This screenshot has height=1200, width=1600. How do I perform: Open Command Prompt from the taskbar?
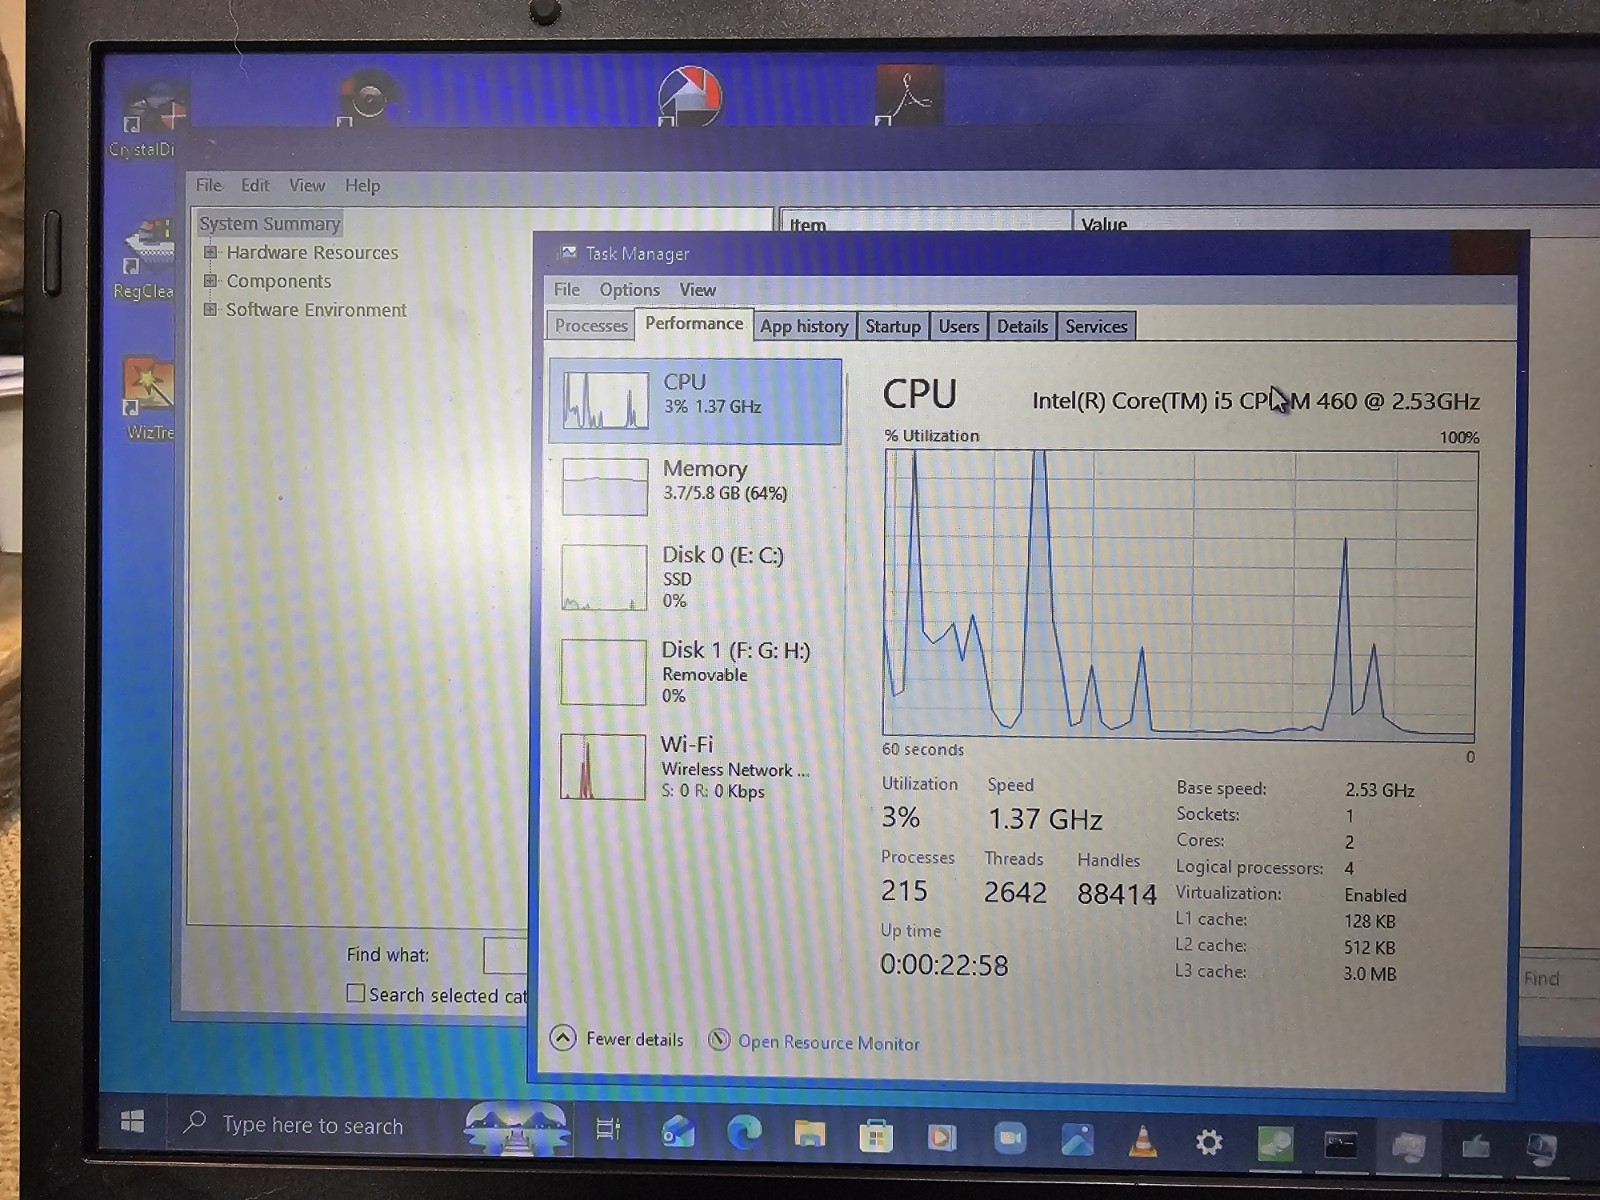click(x=1341, y=1144)
